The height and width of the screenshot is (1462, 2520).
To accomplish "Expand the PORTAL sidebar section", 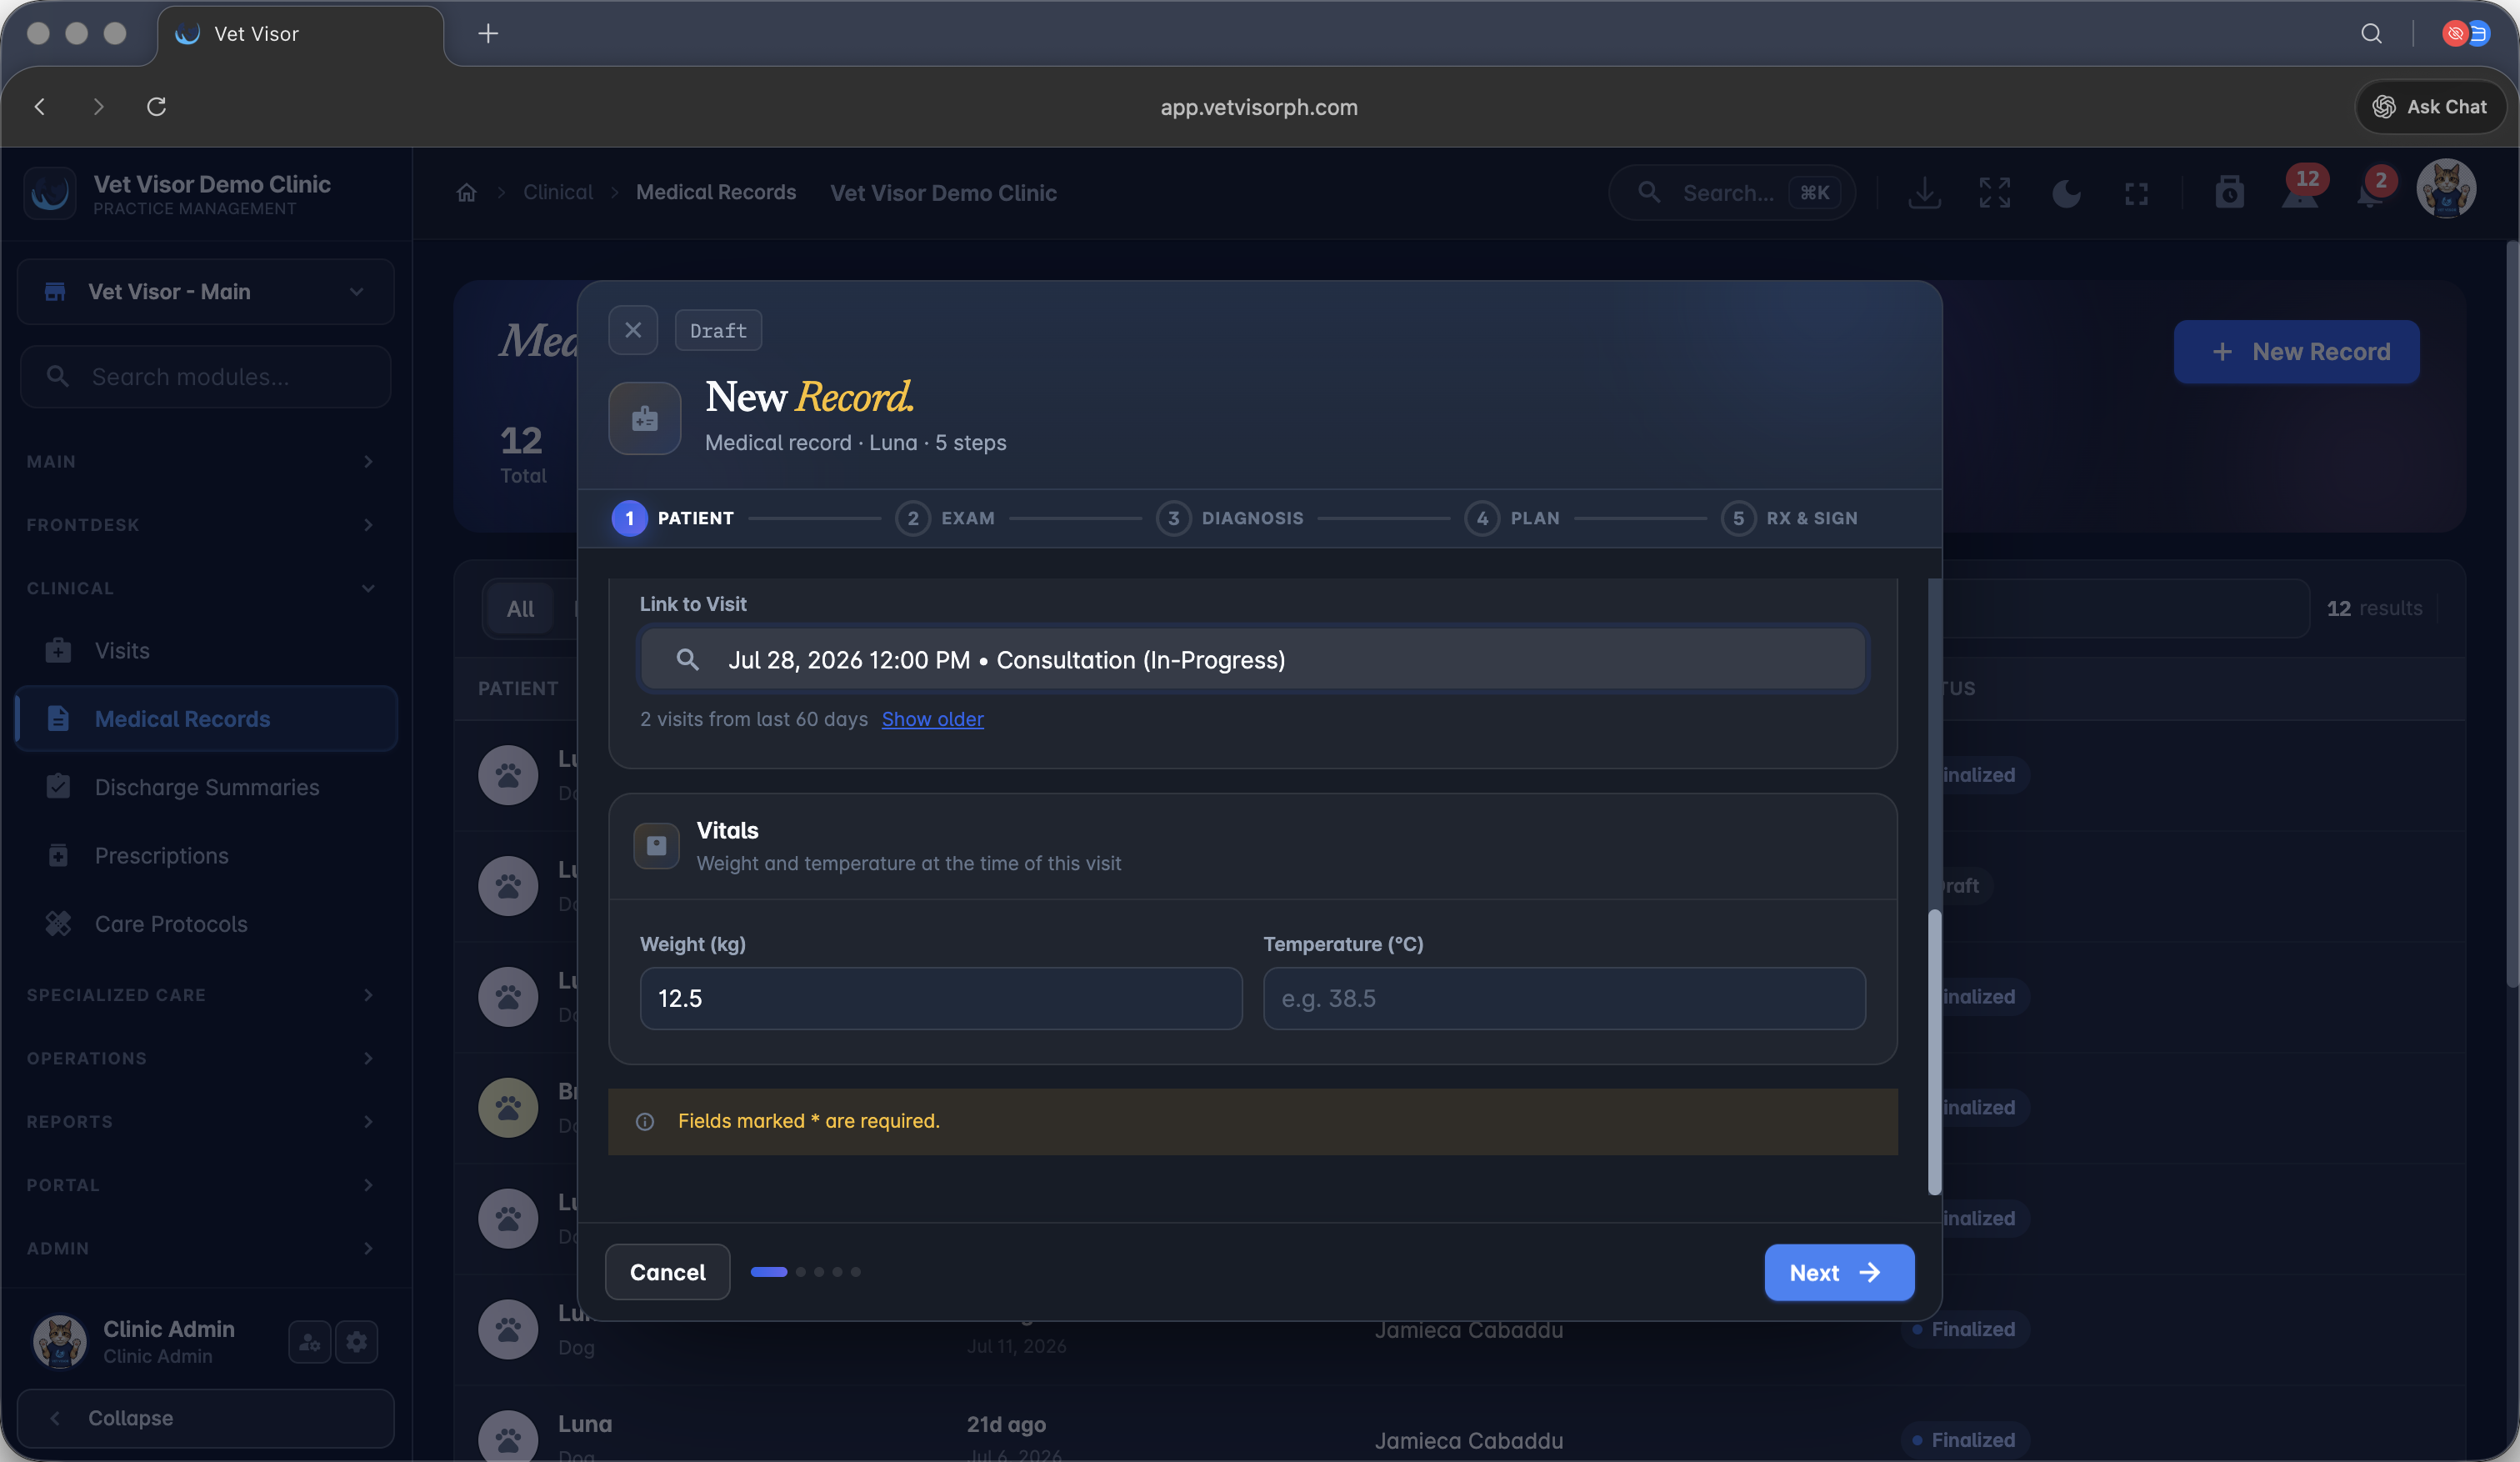I will 202,1184.
